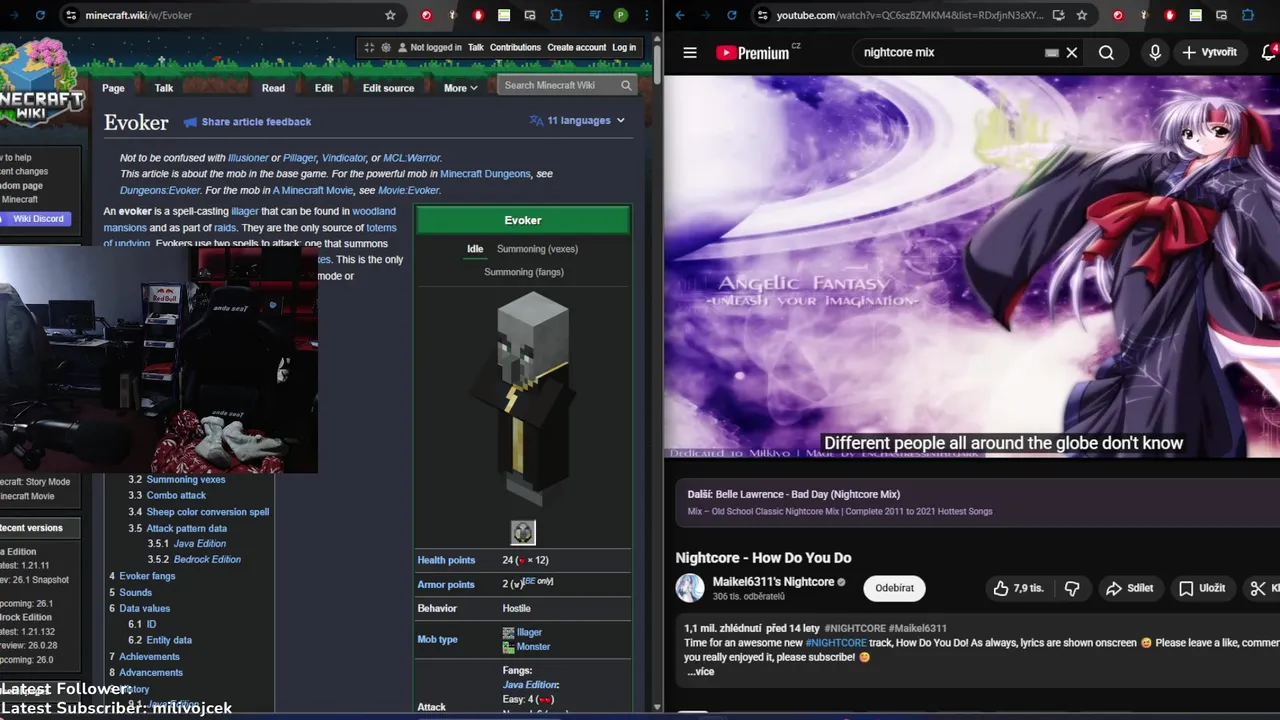Image resolution: width=1280 pixels, height=720 pixels.
Task: Jump to contents entry Sheep color conversion spell
Action: point(207,512)
